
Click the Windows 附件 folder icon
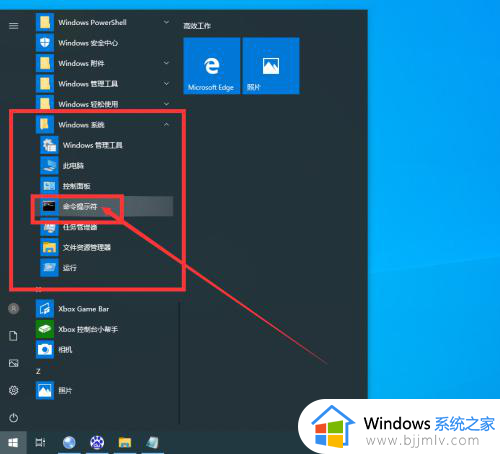pyautogui.click(x=45, y=63)
